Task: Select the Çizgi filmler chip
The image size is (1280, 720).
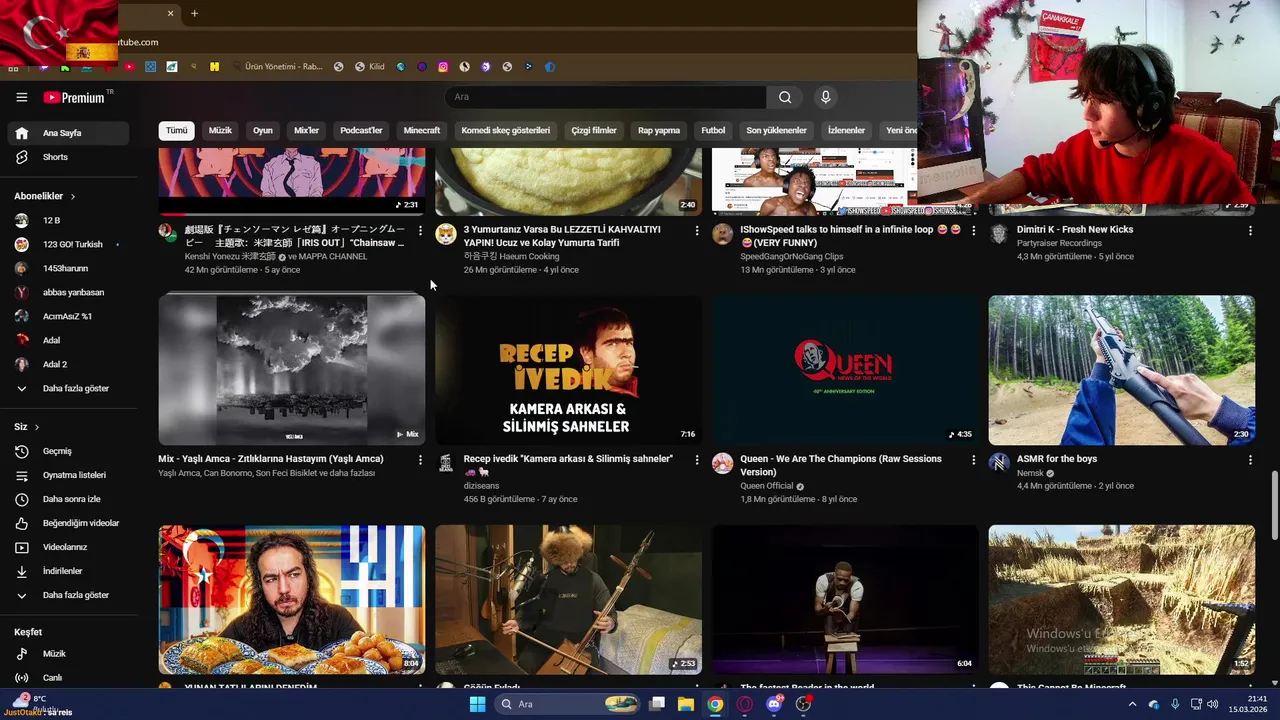Action: click(x=594, y=130)
